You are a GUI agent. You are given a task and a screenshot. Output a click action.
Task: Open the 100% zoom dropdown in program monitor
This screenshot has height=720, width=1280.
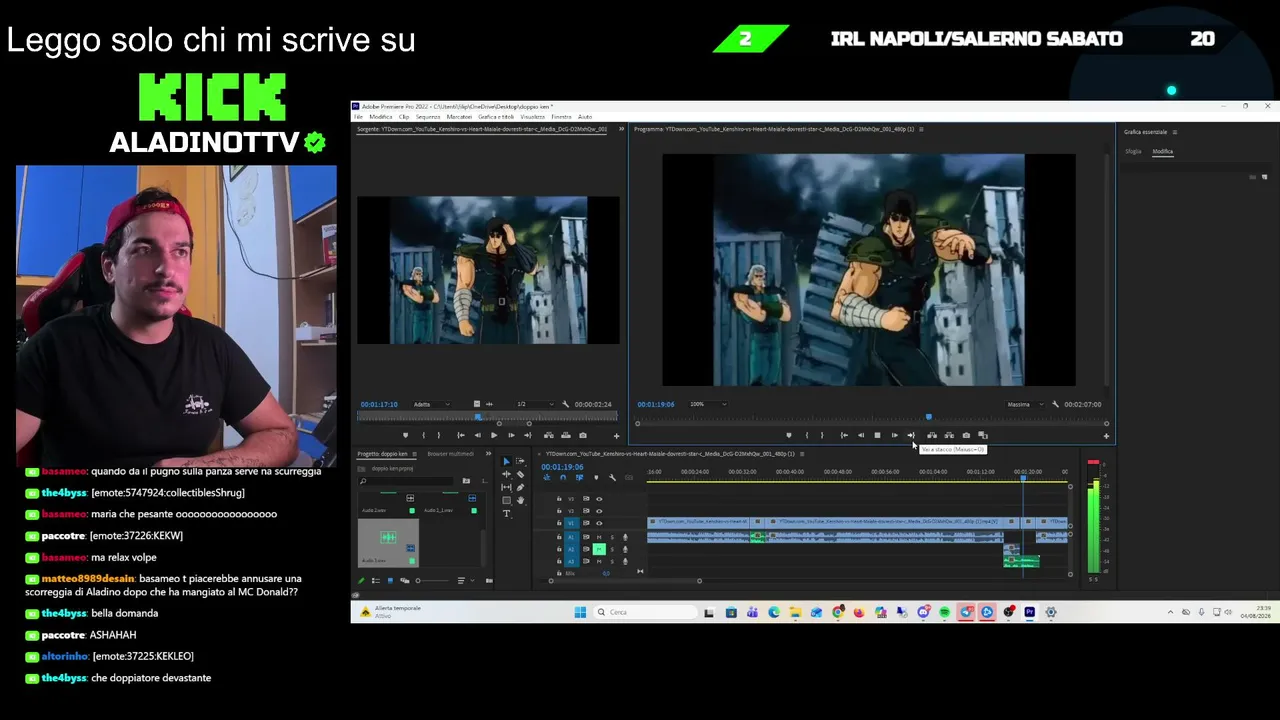(x=707, y=404)
